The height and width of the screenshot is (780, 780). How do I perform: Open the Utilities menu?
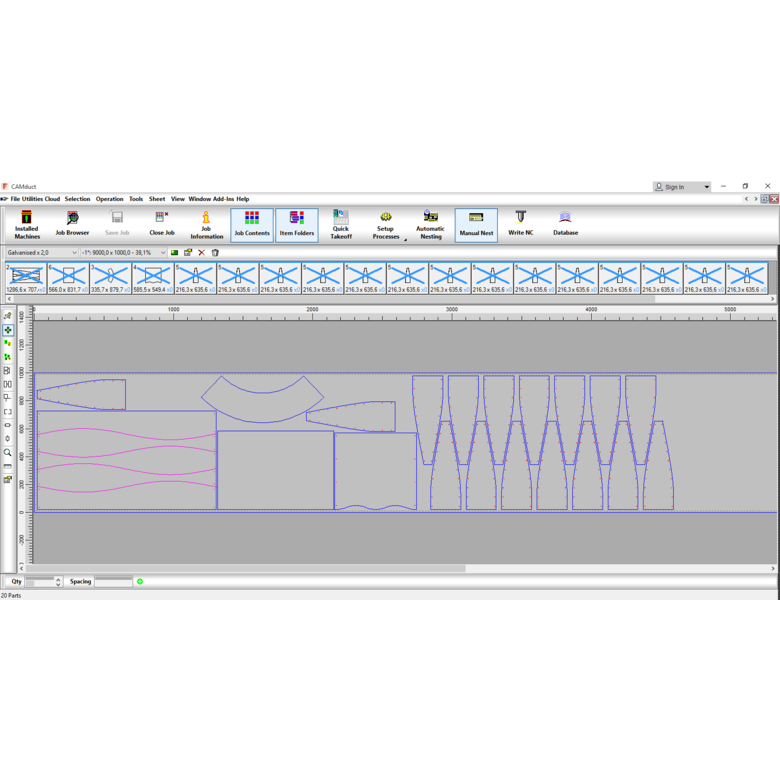(32, 199)
